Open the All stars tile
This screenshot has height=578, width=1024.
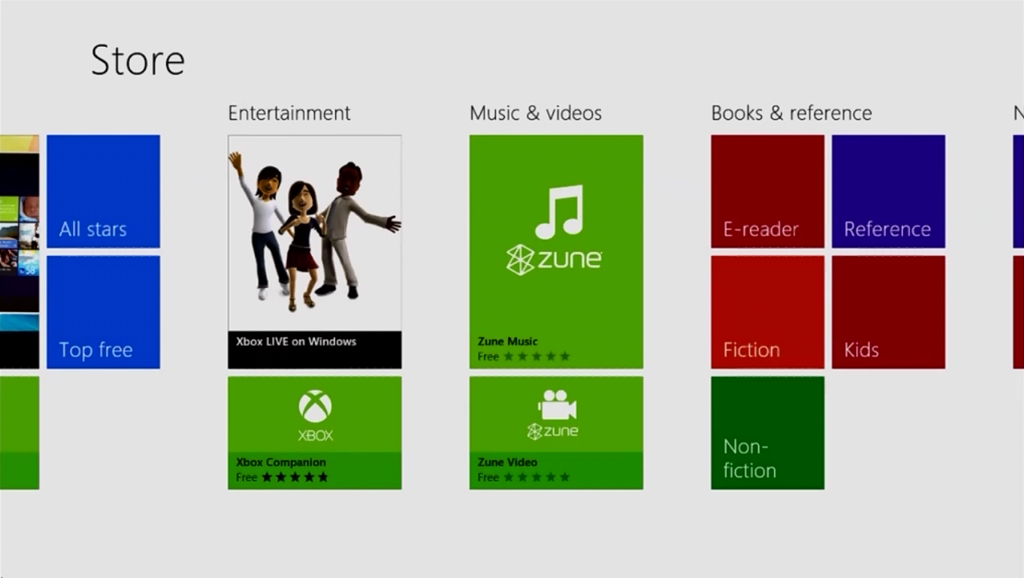(x=103, y=191)
